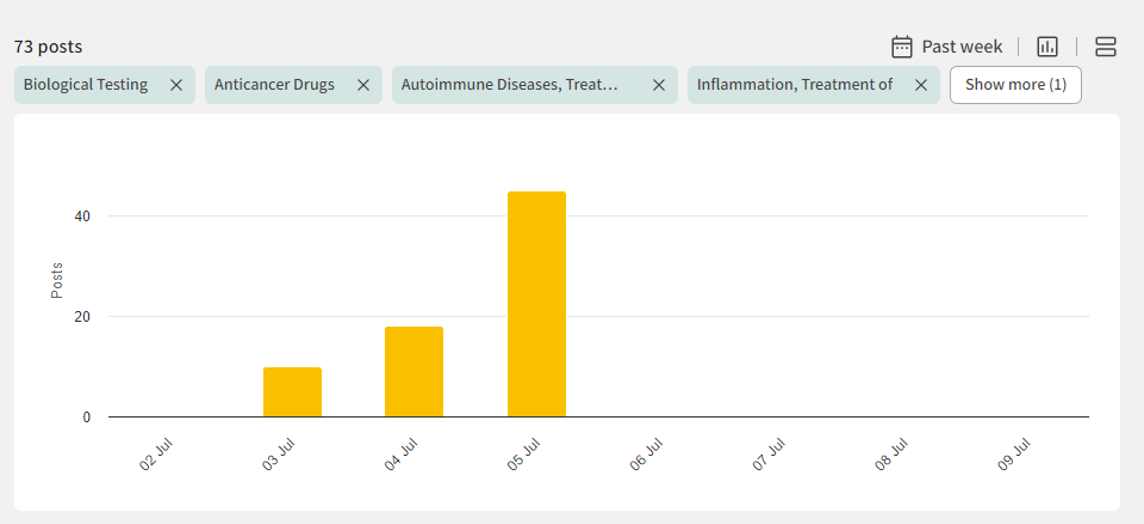1144x524 pixels.
Task: Click the 09 Jul axis label
Action: click(1015, 455)
